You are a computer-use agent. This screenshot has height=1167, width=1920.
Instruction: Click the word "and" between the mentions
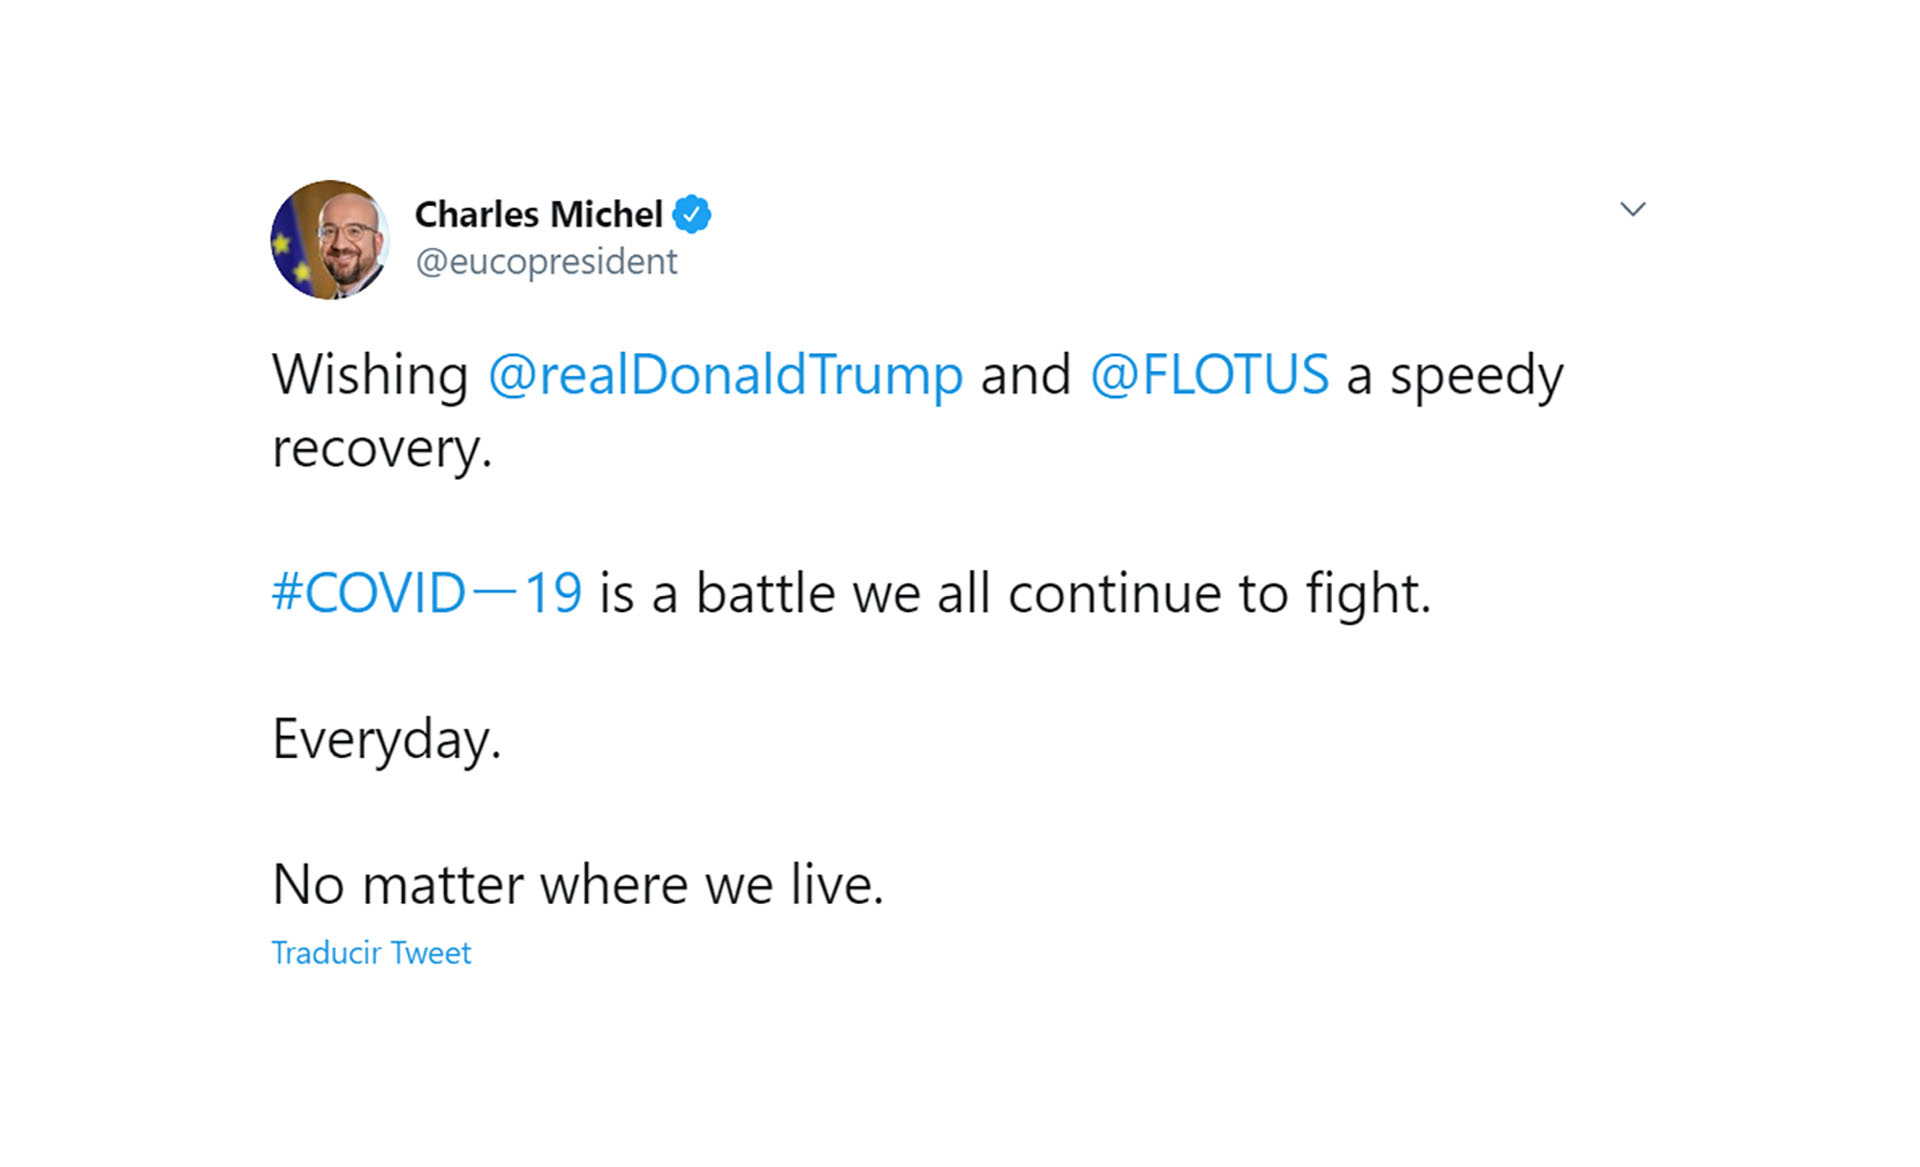click(1026, 376)
